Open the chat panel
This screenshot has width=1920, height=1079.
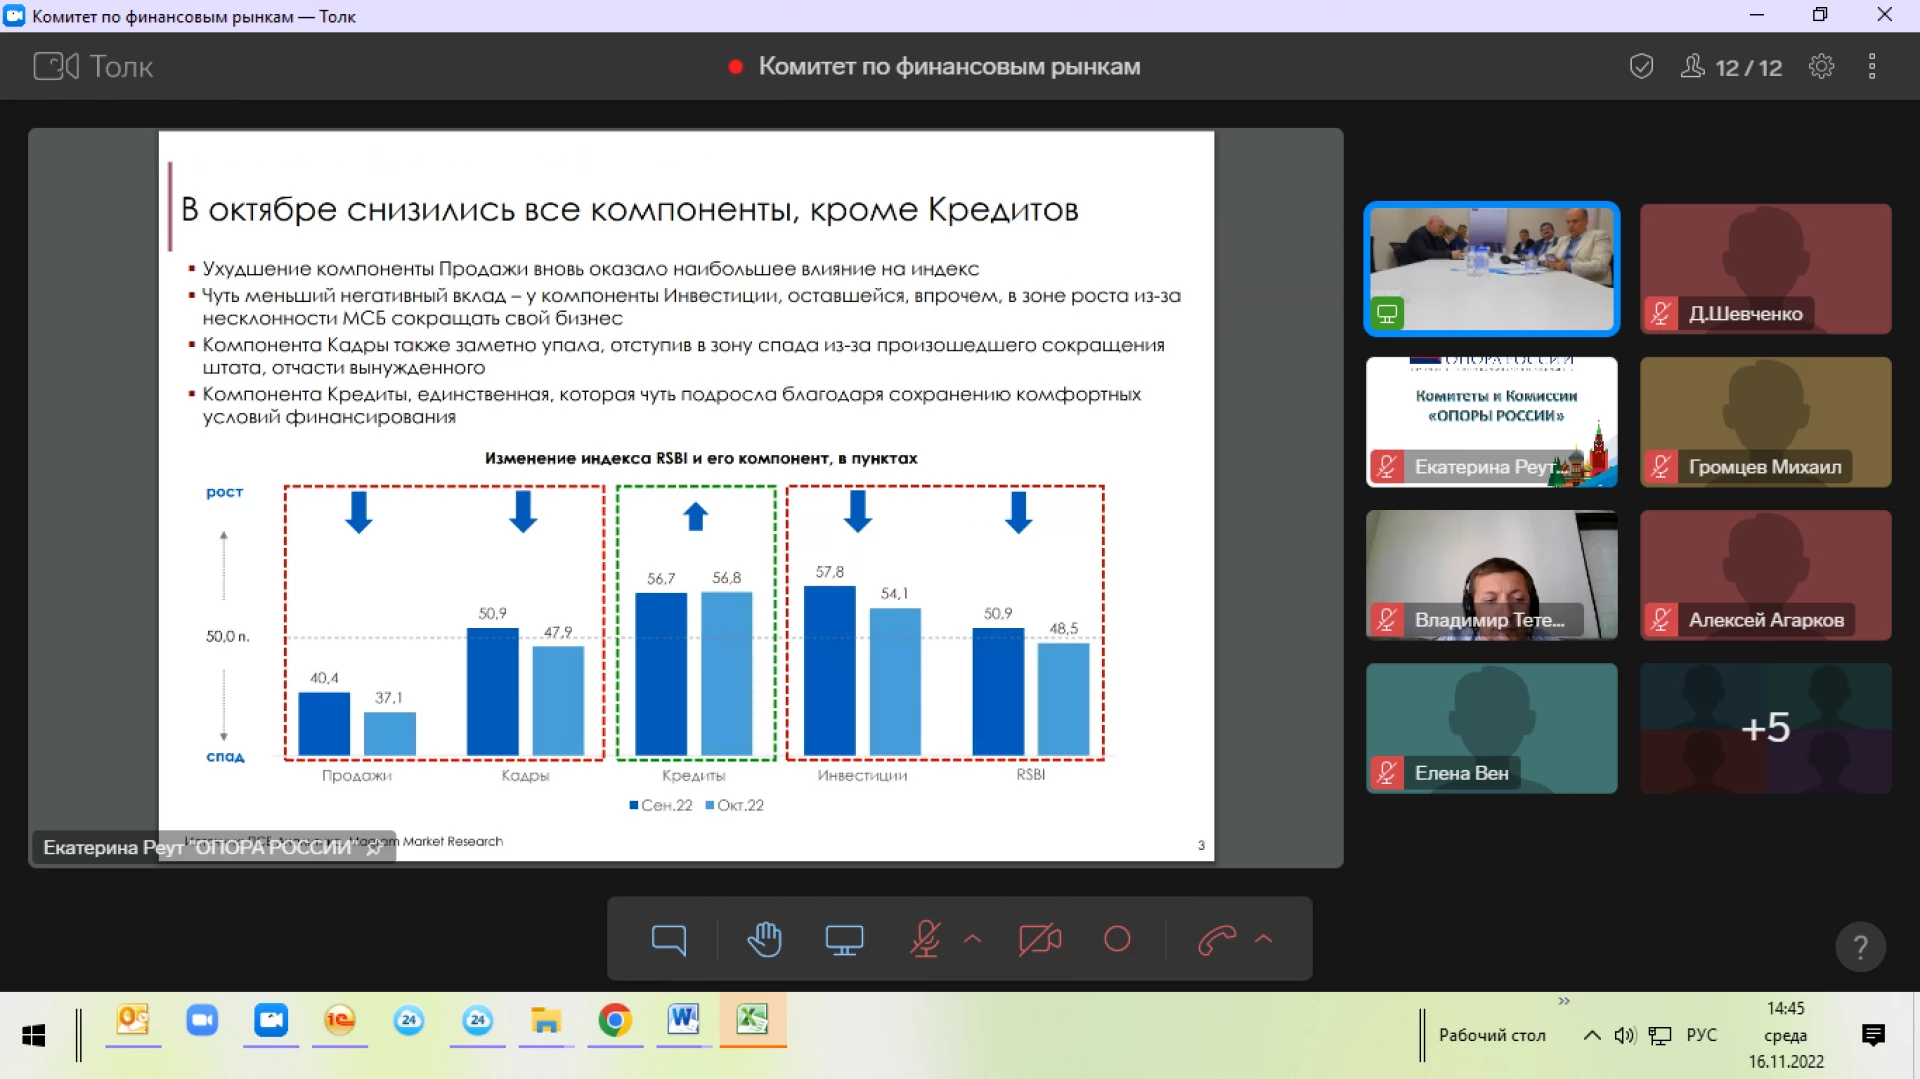coord(668,939)
